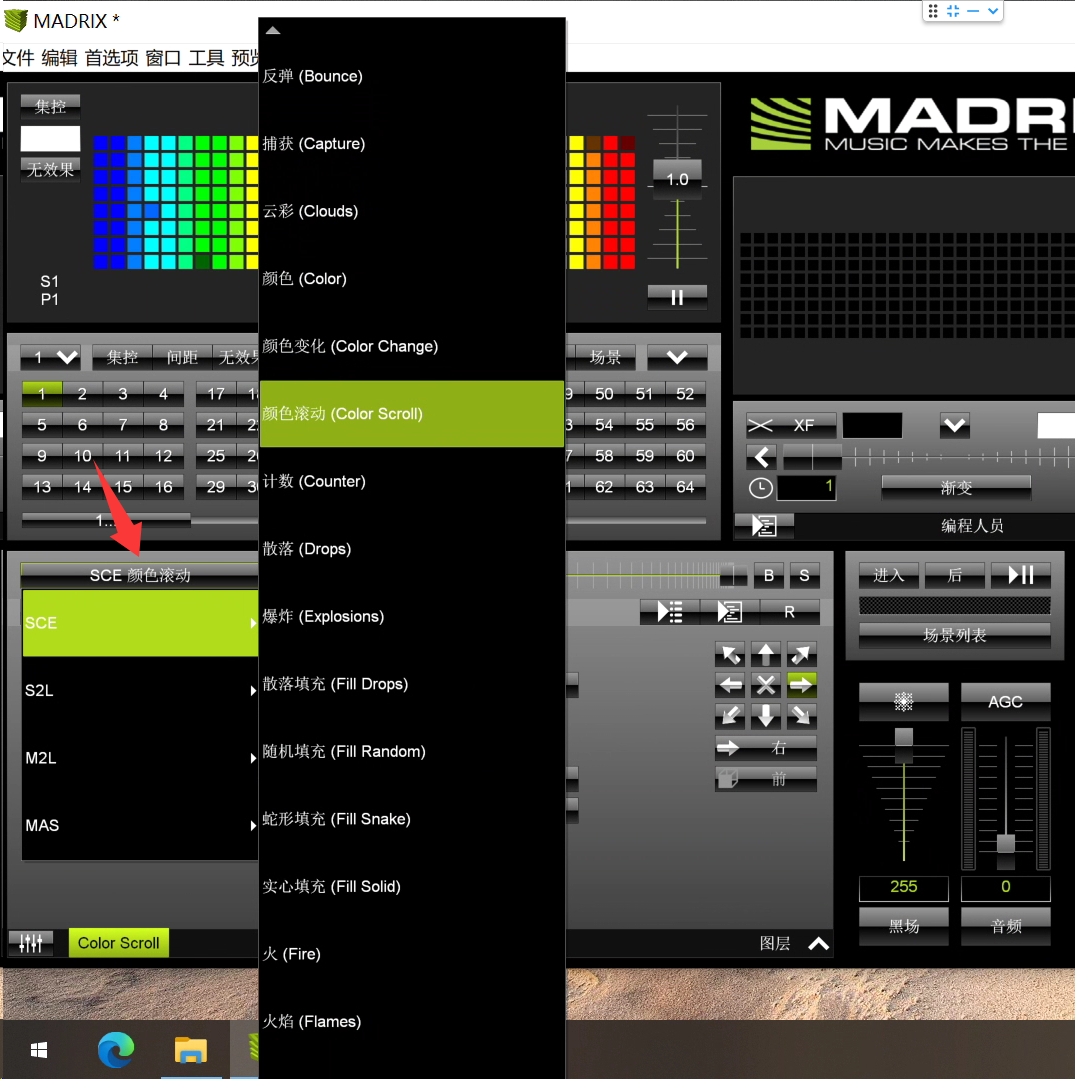Screen dimensions: 1075x1079
Task: Open the cue list icon under the fade timer
Action: (764, 526)
